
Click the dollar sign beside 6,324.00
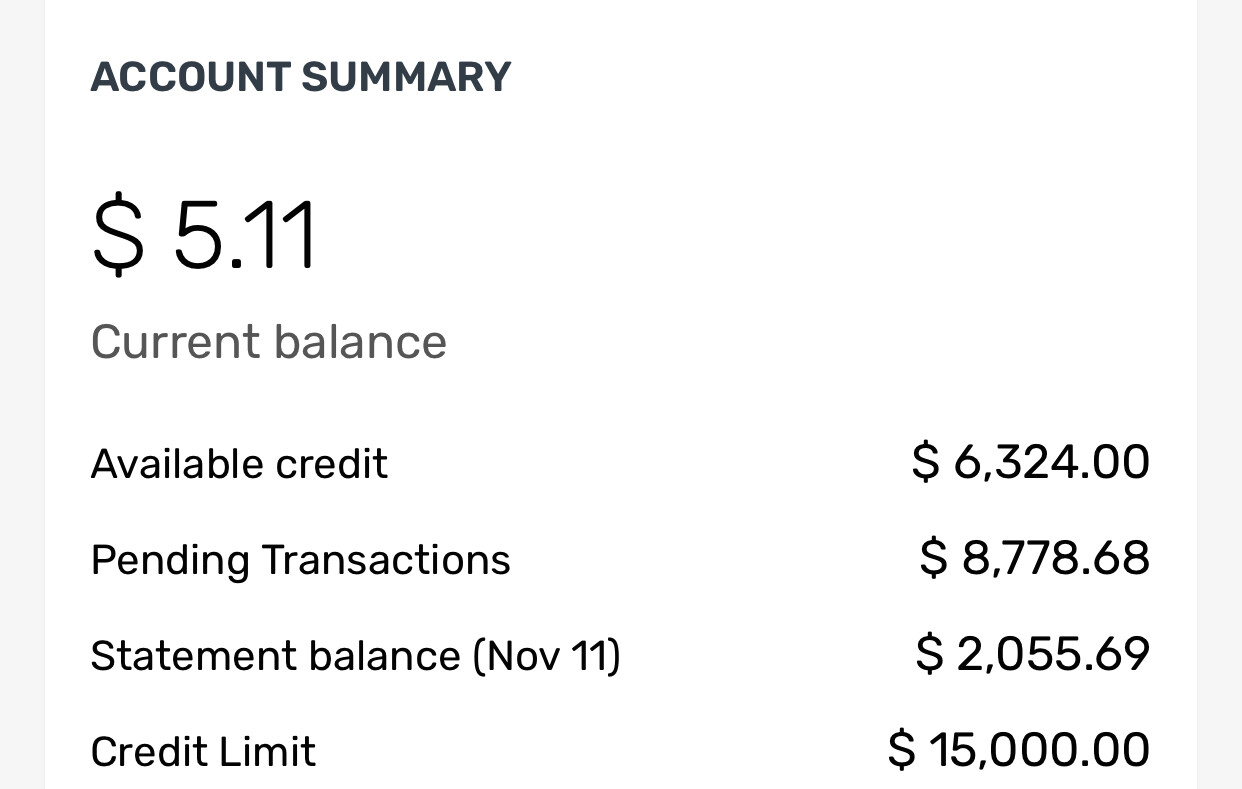(926, 462)
